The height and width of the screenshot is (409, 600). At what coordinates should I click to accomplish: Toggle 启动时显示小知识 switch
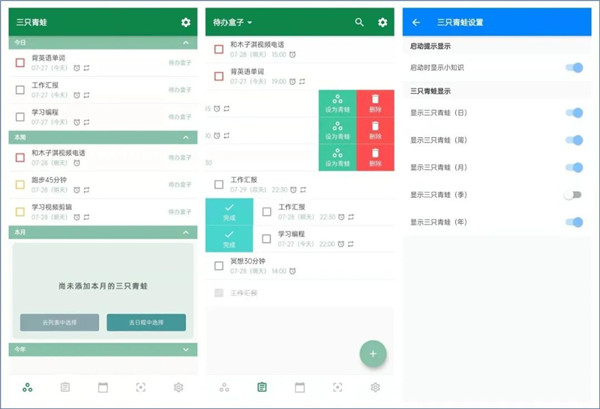click(x=574, y=67)
